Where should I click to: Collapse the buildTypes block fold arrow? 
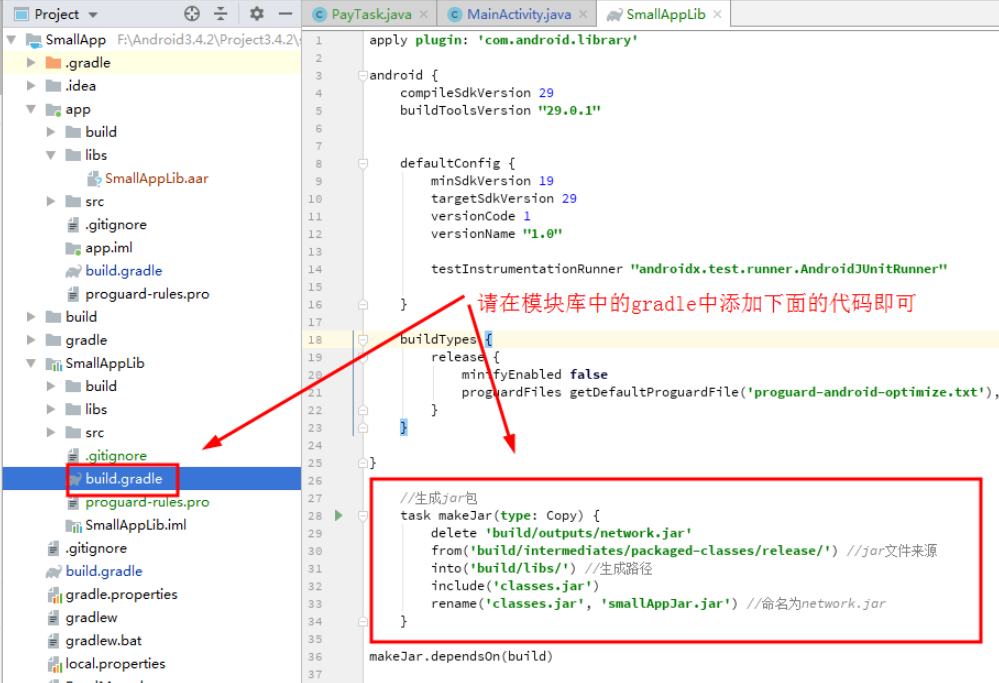pyautogui.click(x=362, y=339)
